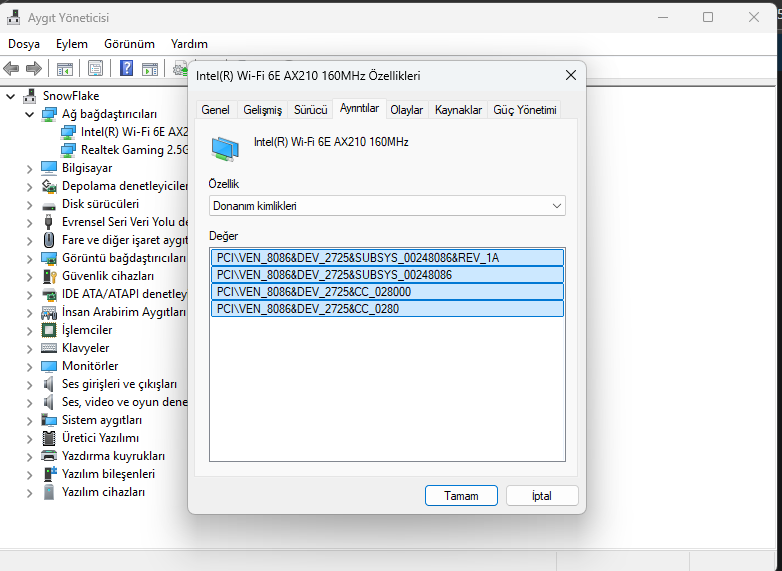Click the Yazılım cihazları device icon
This screenshot has height=571, width=782.
click(x=49, y=492)
